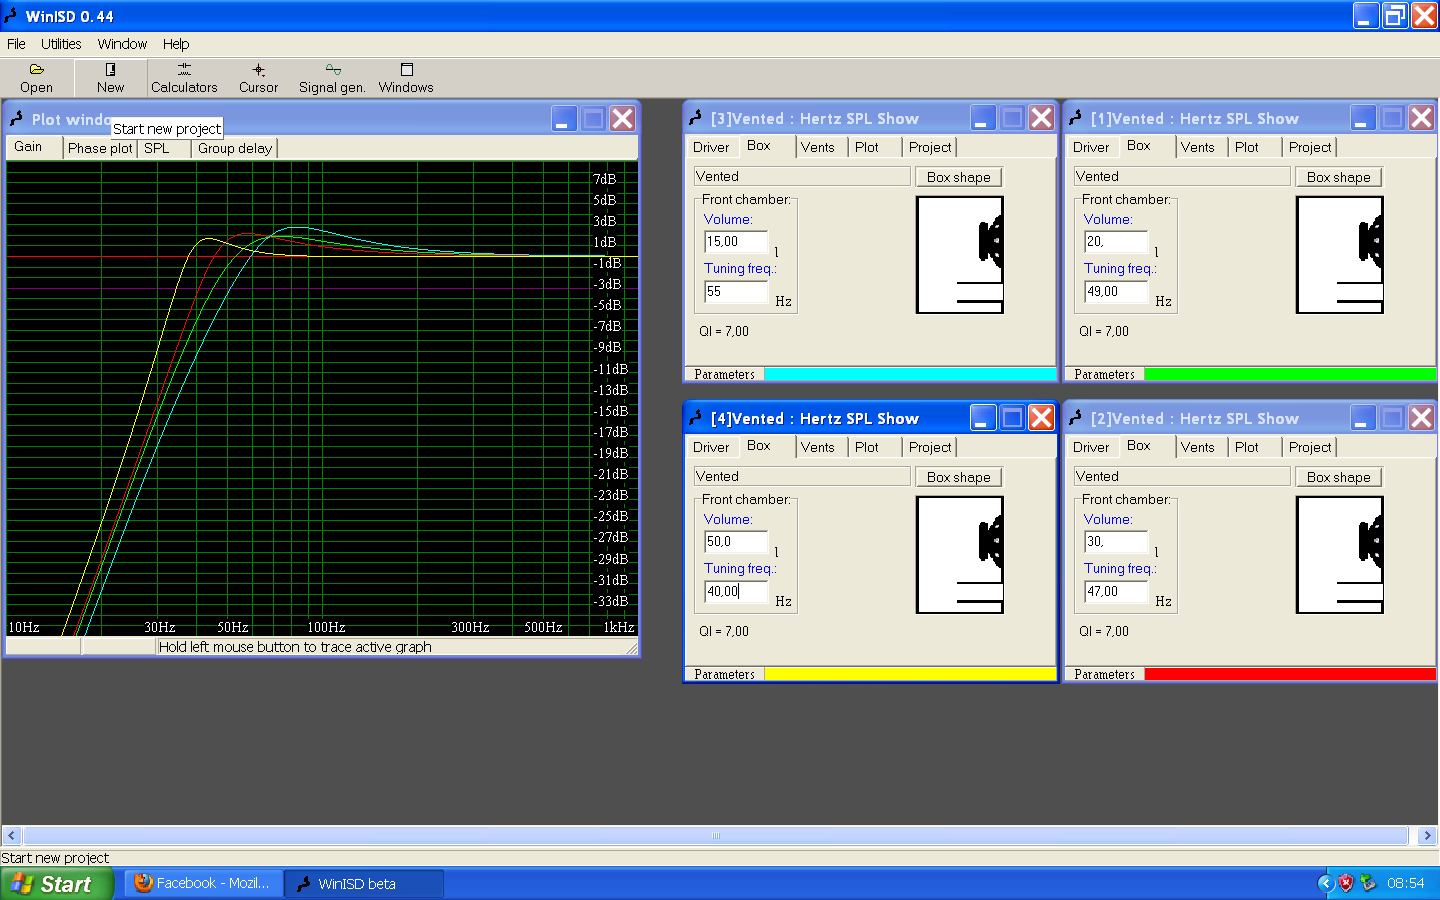Switch plot window to Group delay tab
Screen dimensions: 1440x900
pos(235,148)
